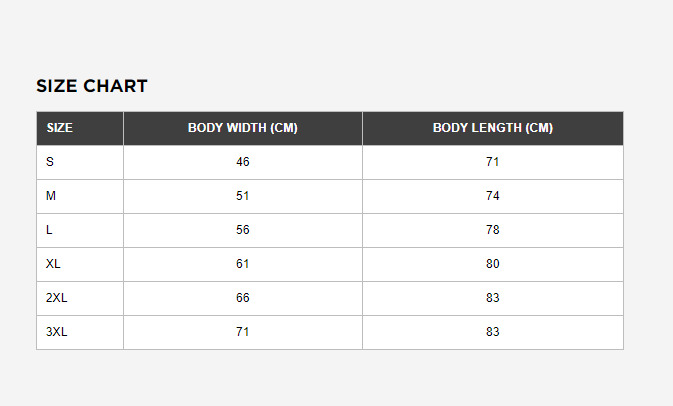This screenshot has width=673, height=406.
Task: Select the M size row label
Action: coord(51,196)
